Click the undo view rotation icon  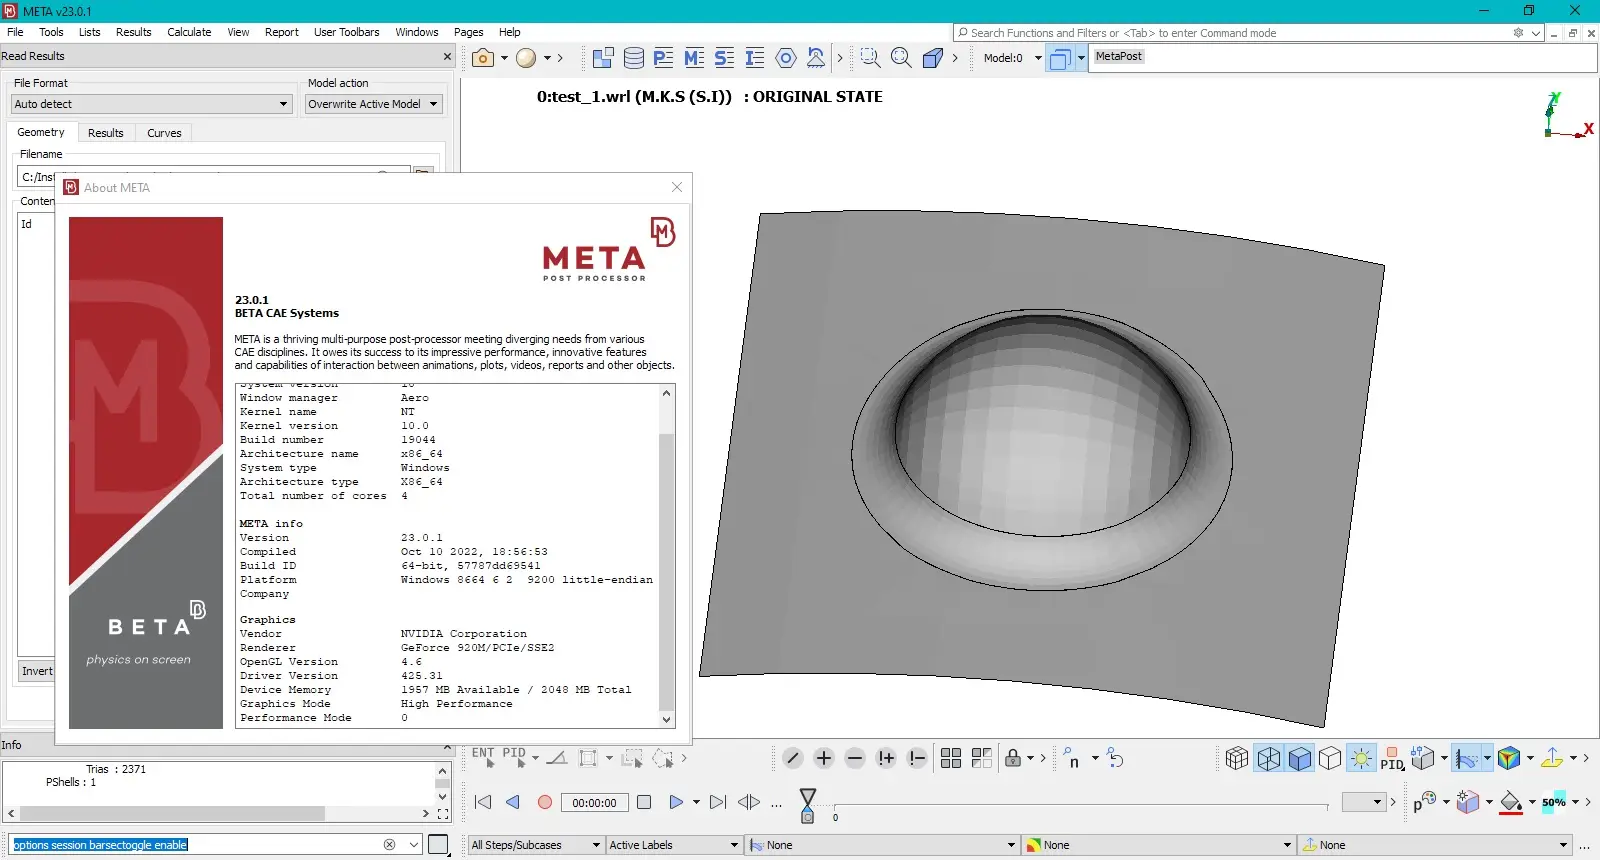coord(1116,758)
